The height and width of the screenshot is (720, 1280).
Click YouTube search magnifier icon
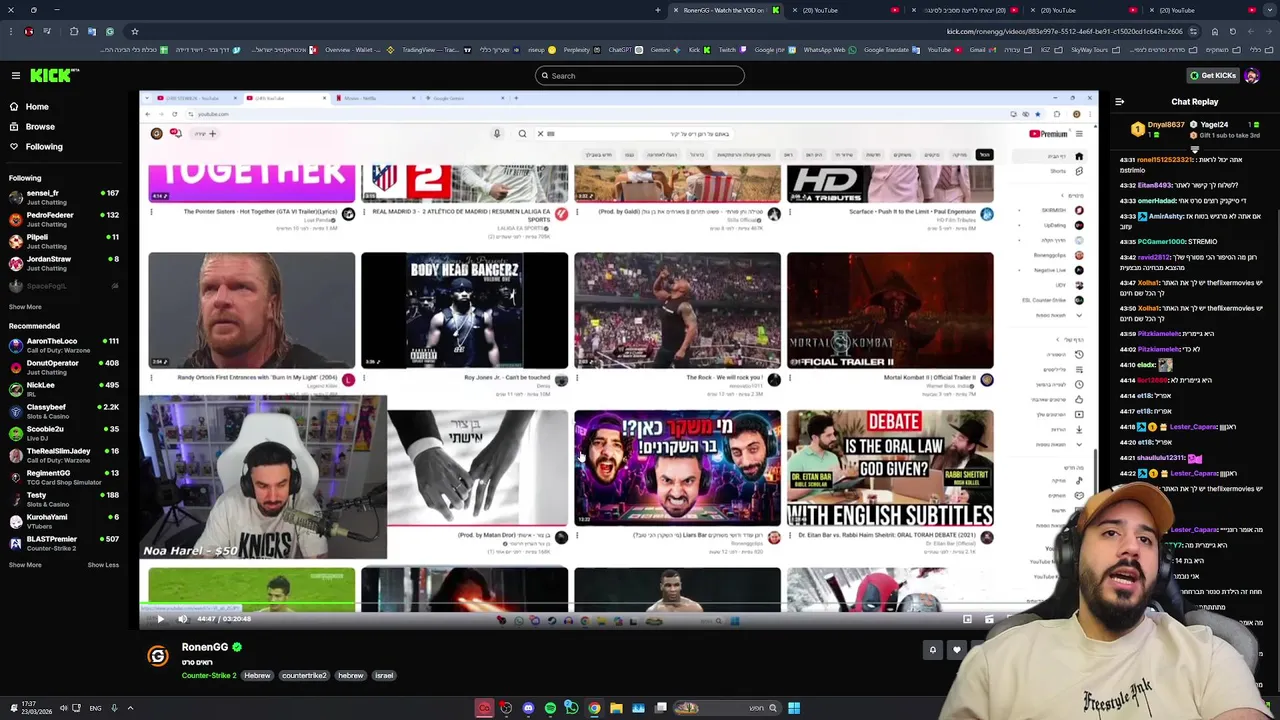tap(522, 134)
